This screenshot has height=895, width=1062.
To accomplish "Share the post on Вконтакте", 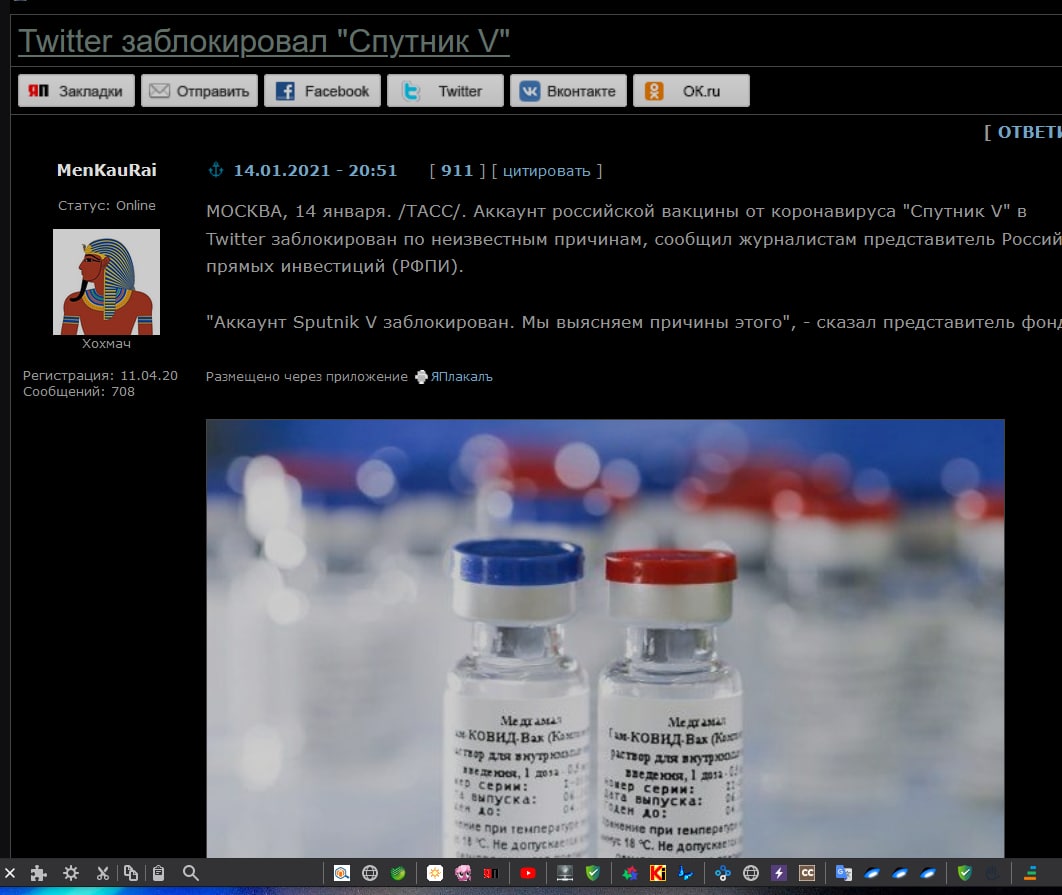I will coord(568,91).
